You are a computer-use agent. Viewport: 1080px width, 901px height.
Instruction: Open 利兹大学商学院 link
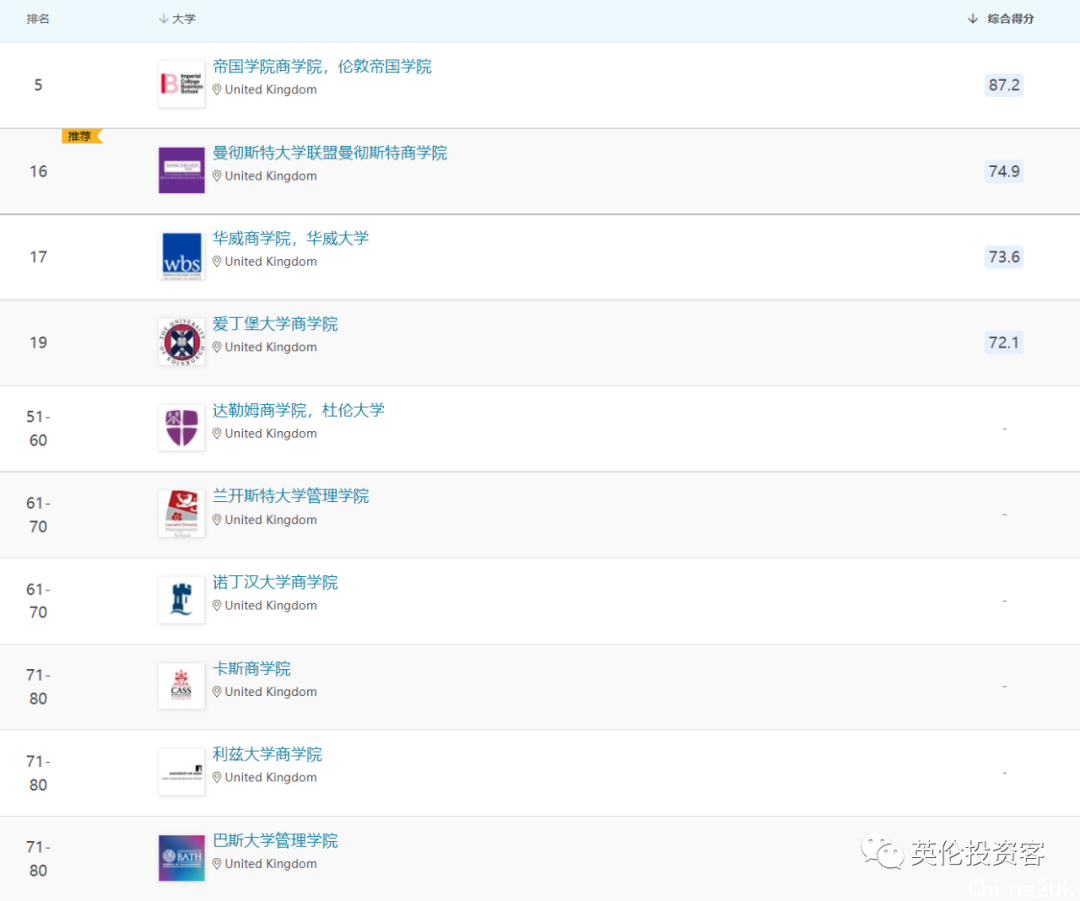click(x=267, y=754)
